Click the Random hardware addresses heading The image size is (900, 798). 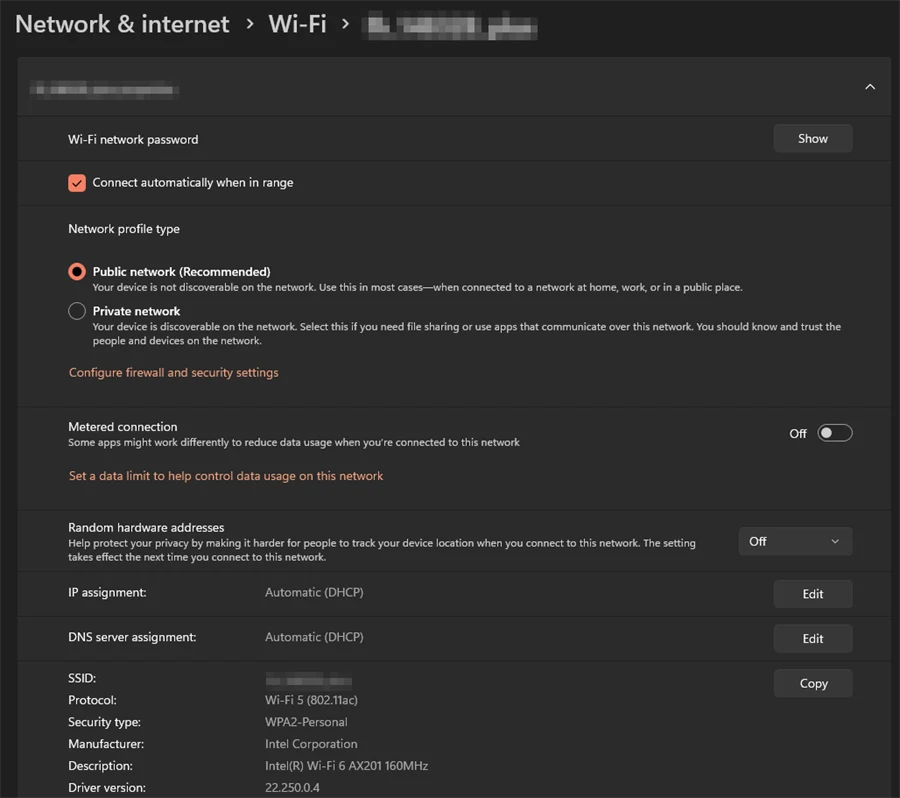coord(146,528)
